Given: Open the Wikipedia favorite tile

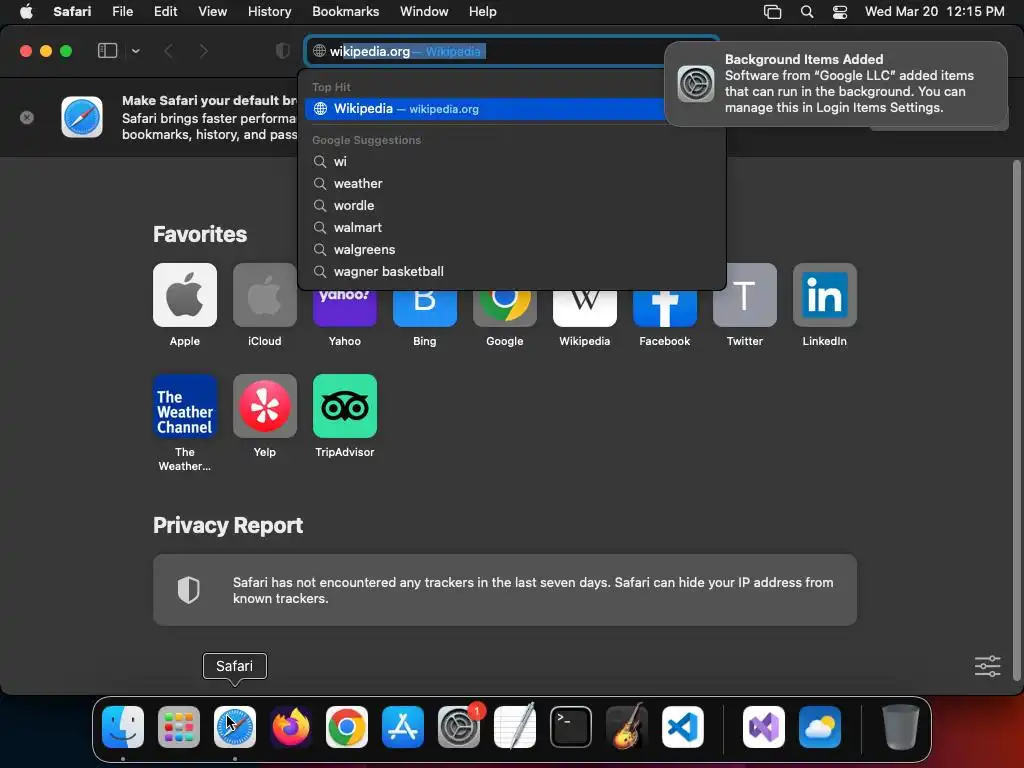Looking at the screenshot, I should point(584,308).
